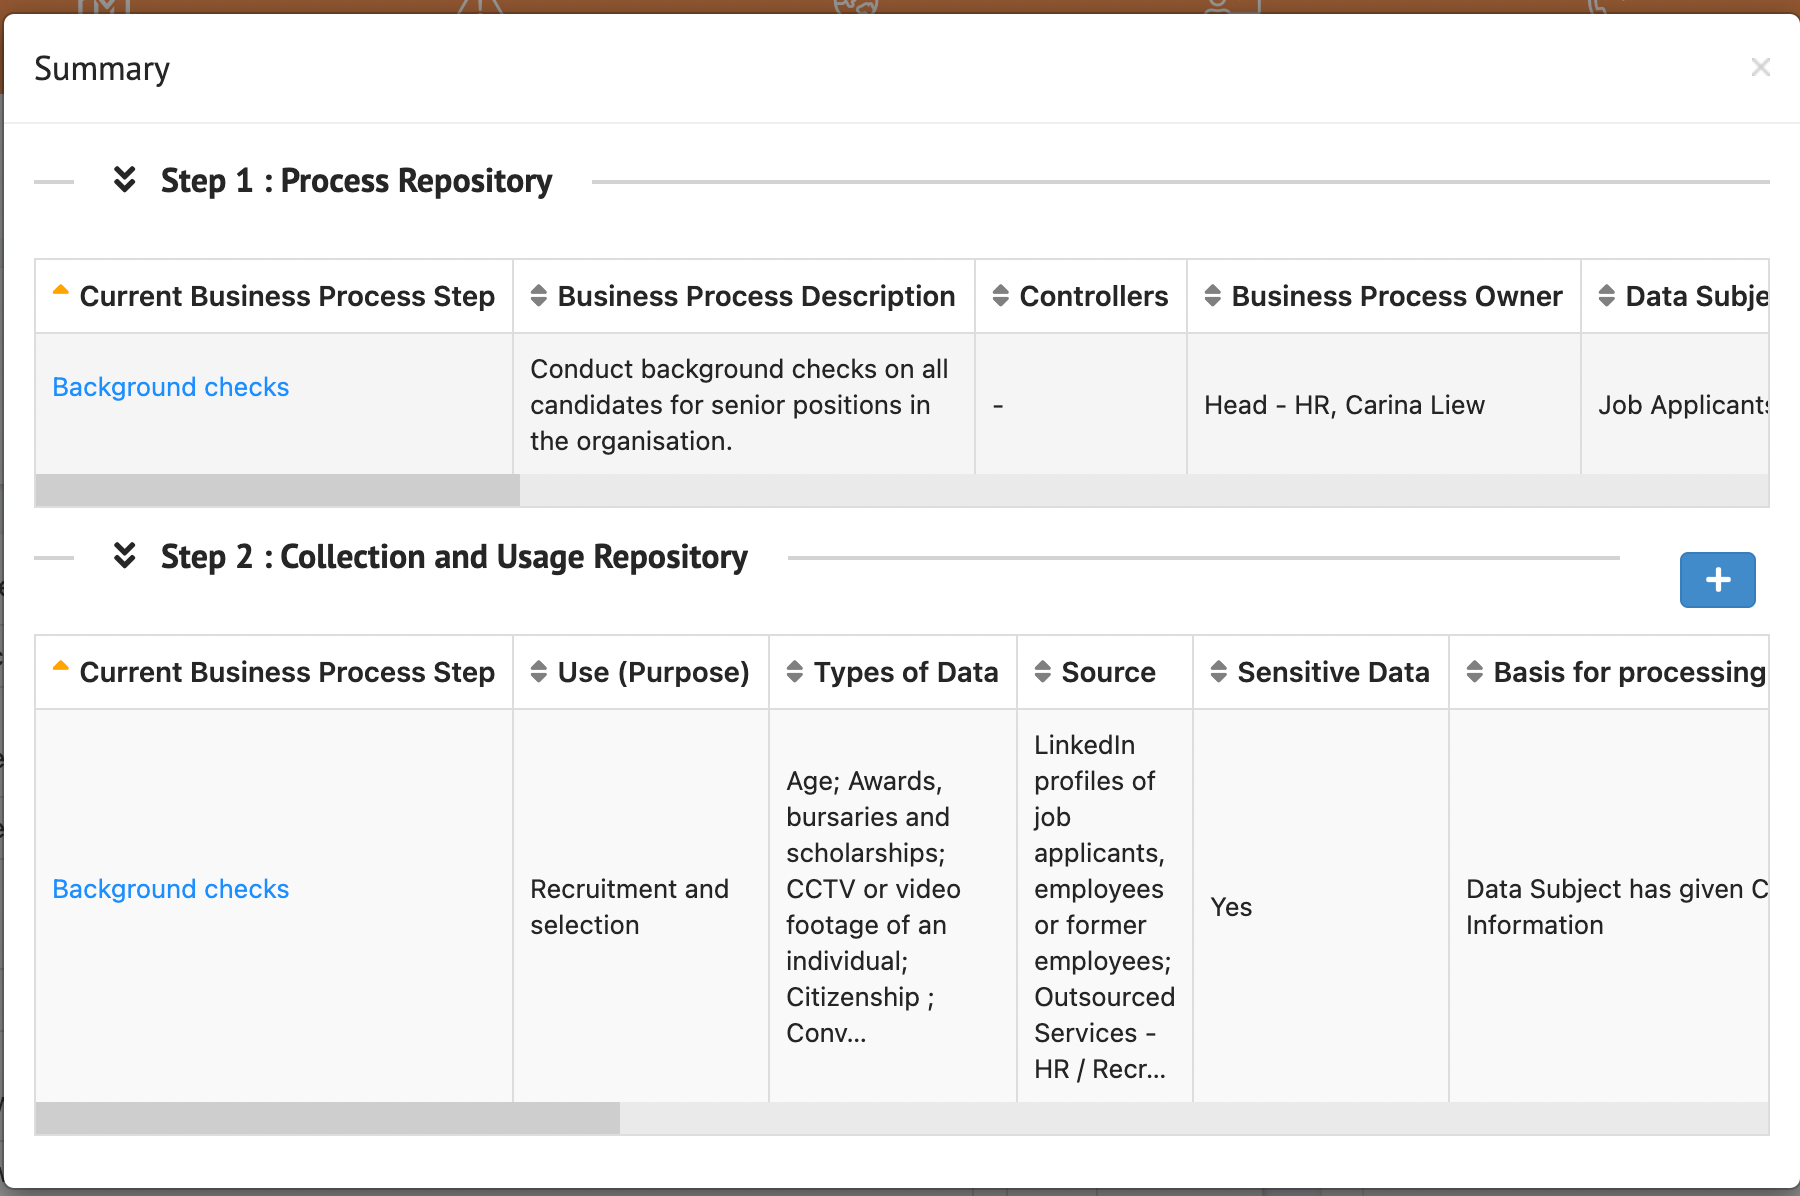1800x1196 pixels.
Task: Select the 'Yes' sensitive data cell
Action: click(x=1320, y=907)
